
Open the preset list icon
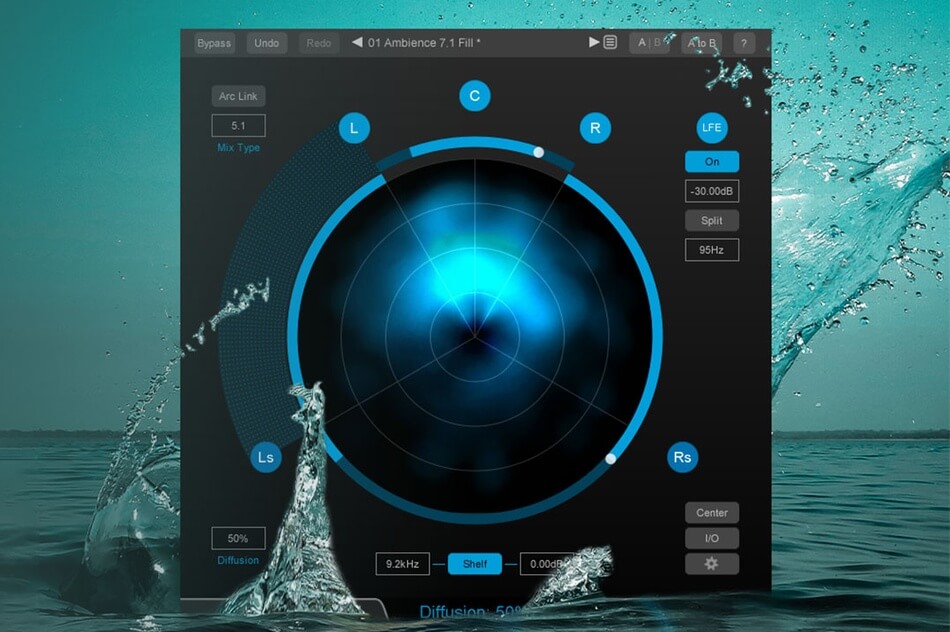(610, 43)
